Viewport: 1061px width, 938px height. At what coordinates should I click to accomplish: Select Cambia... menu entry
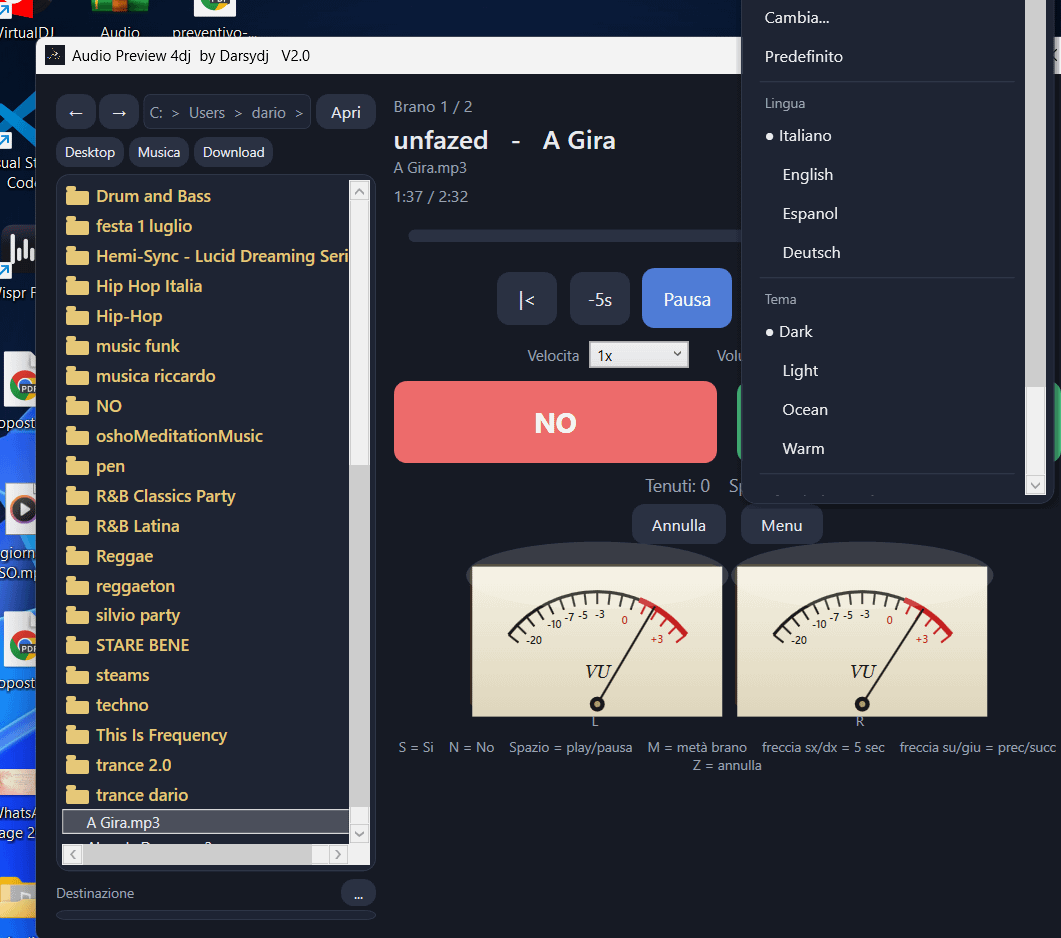(x=796, y=18)
